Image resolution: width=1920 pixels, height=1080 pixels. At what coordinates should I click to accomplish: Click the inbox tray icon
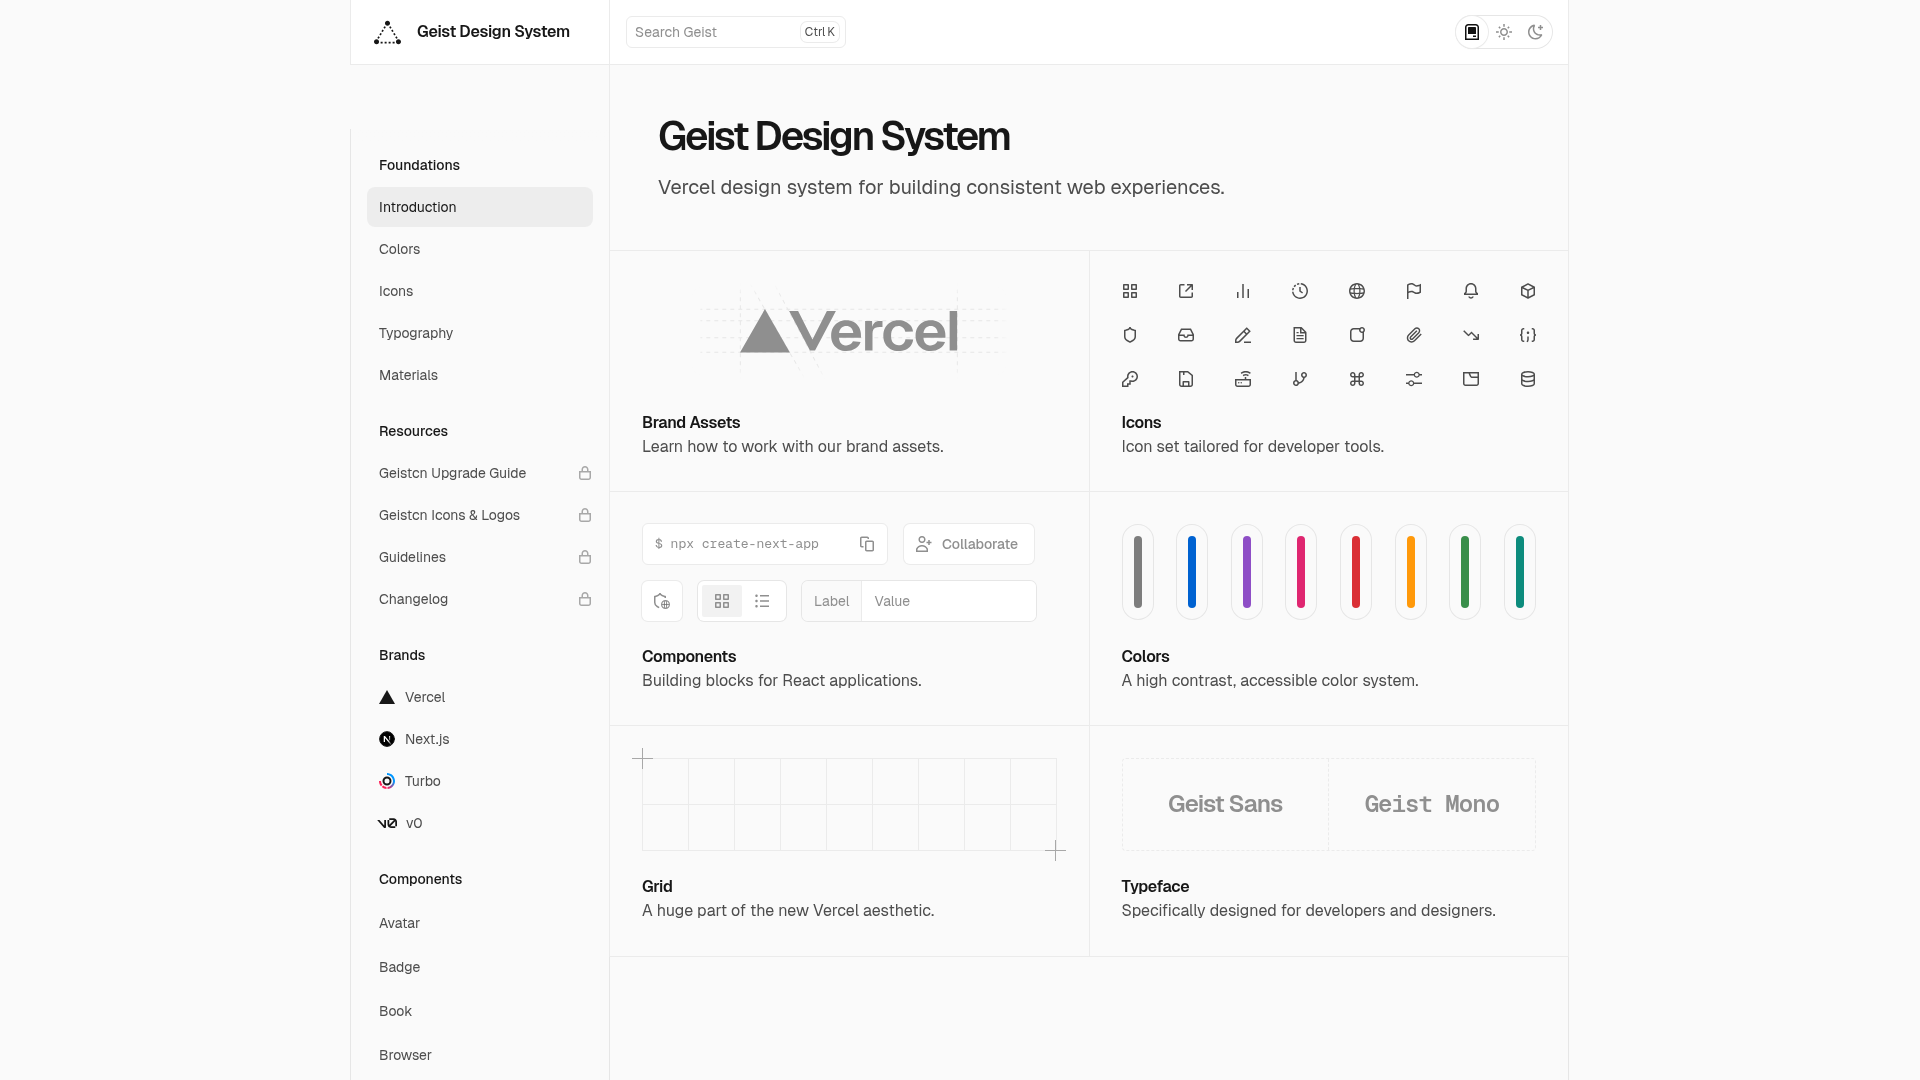coord(1186,335)
